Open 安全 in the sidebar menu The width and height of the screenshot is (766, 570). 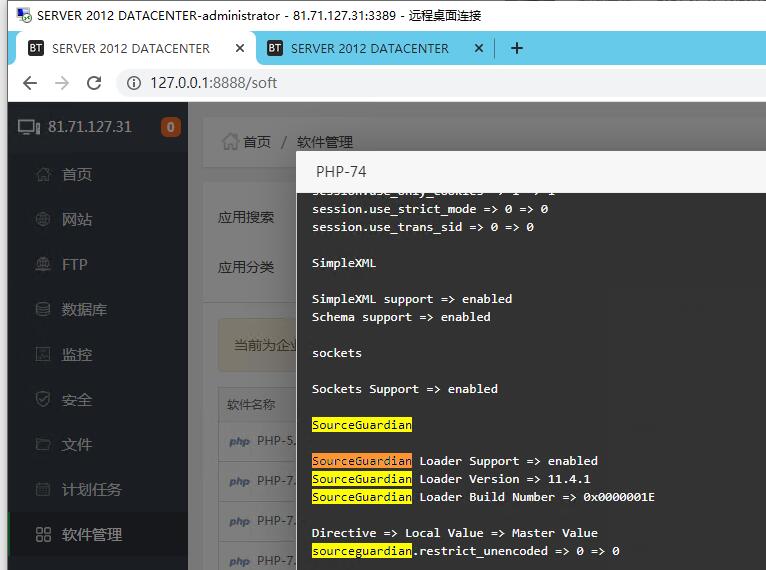click(77, 400)
